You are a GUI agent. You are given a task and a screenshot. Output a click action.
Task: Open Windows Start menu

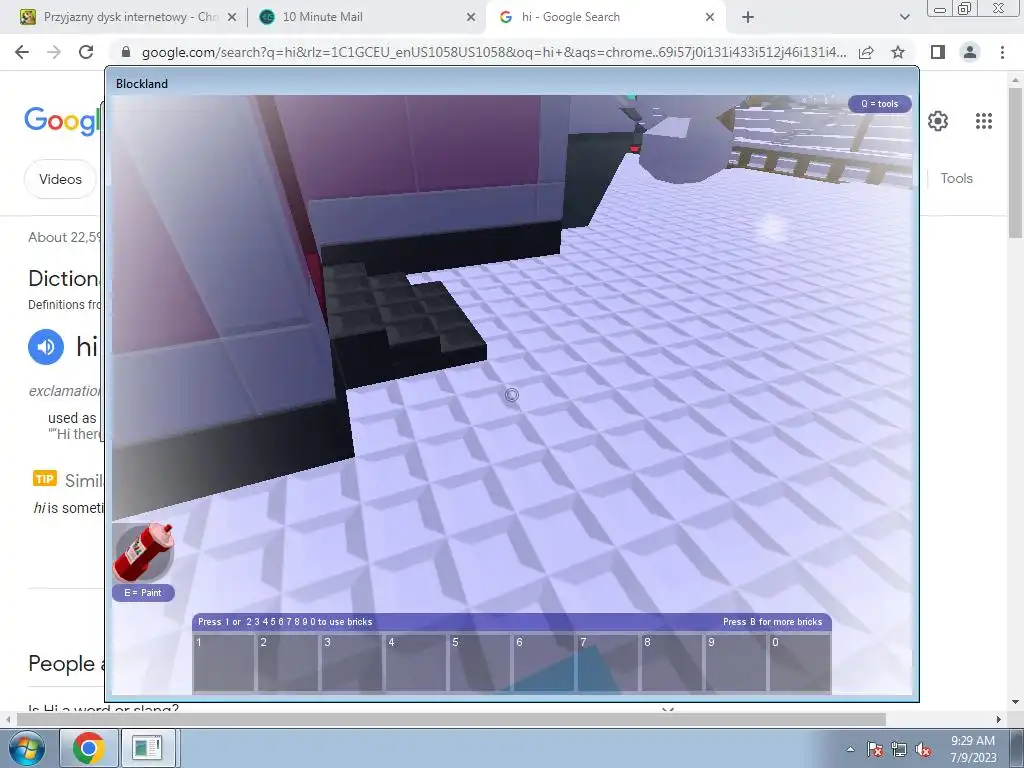click(26, 748)
